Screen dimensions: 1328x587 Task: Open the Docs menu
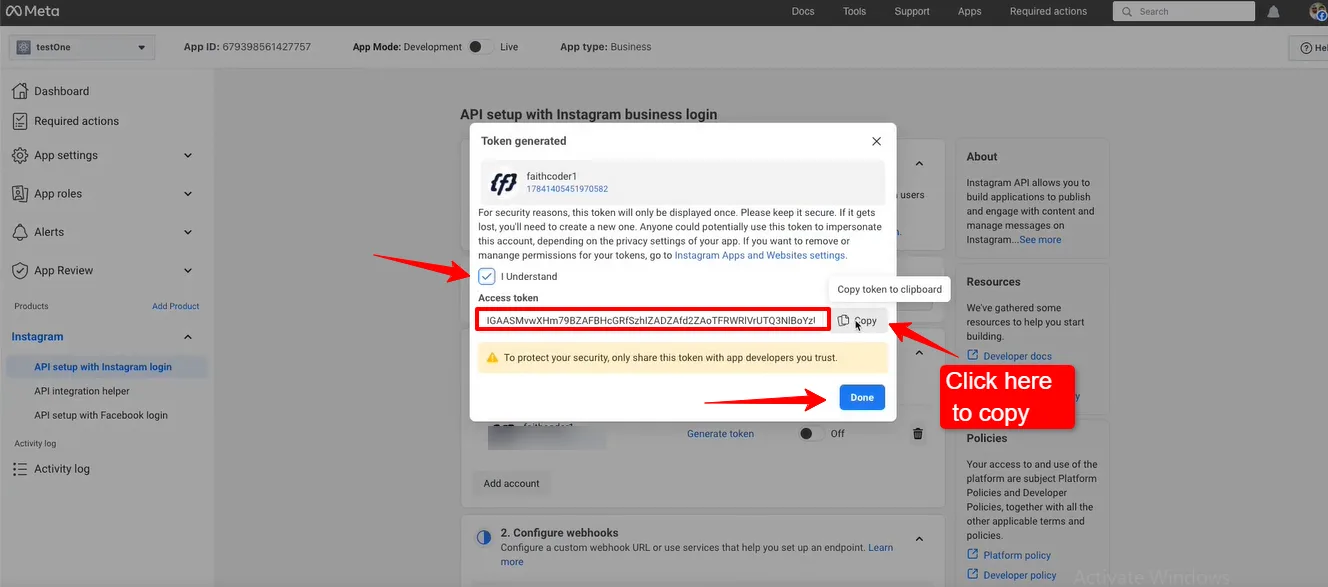tap(803, 12)
